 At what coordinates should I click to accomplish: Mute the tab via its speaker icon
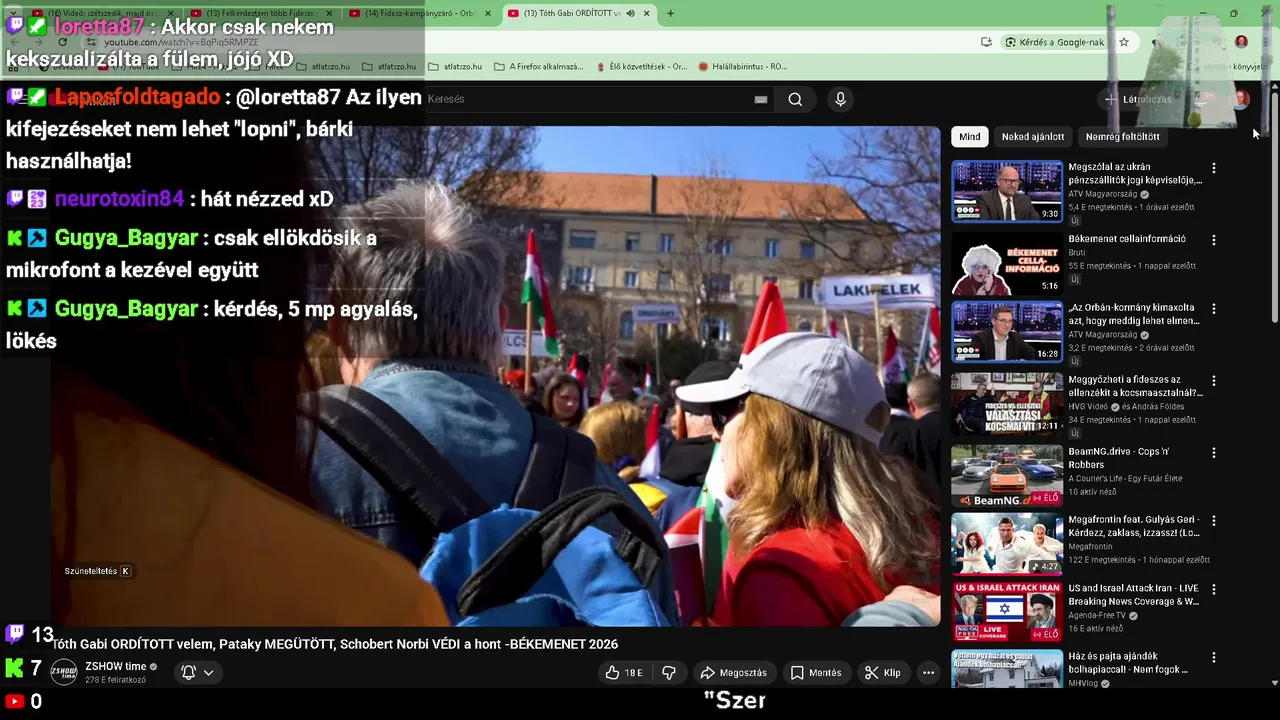(x=630, y=13)
